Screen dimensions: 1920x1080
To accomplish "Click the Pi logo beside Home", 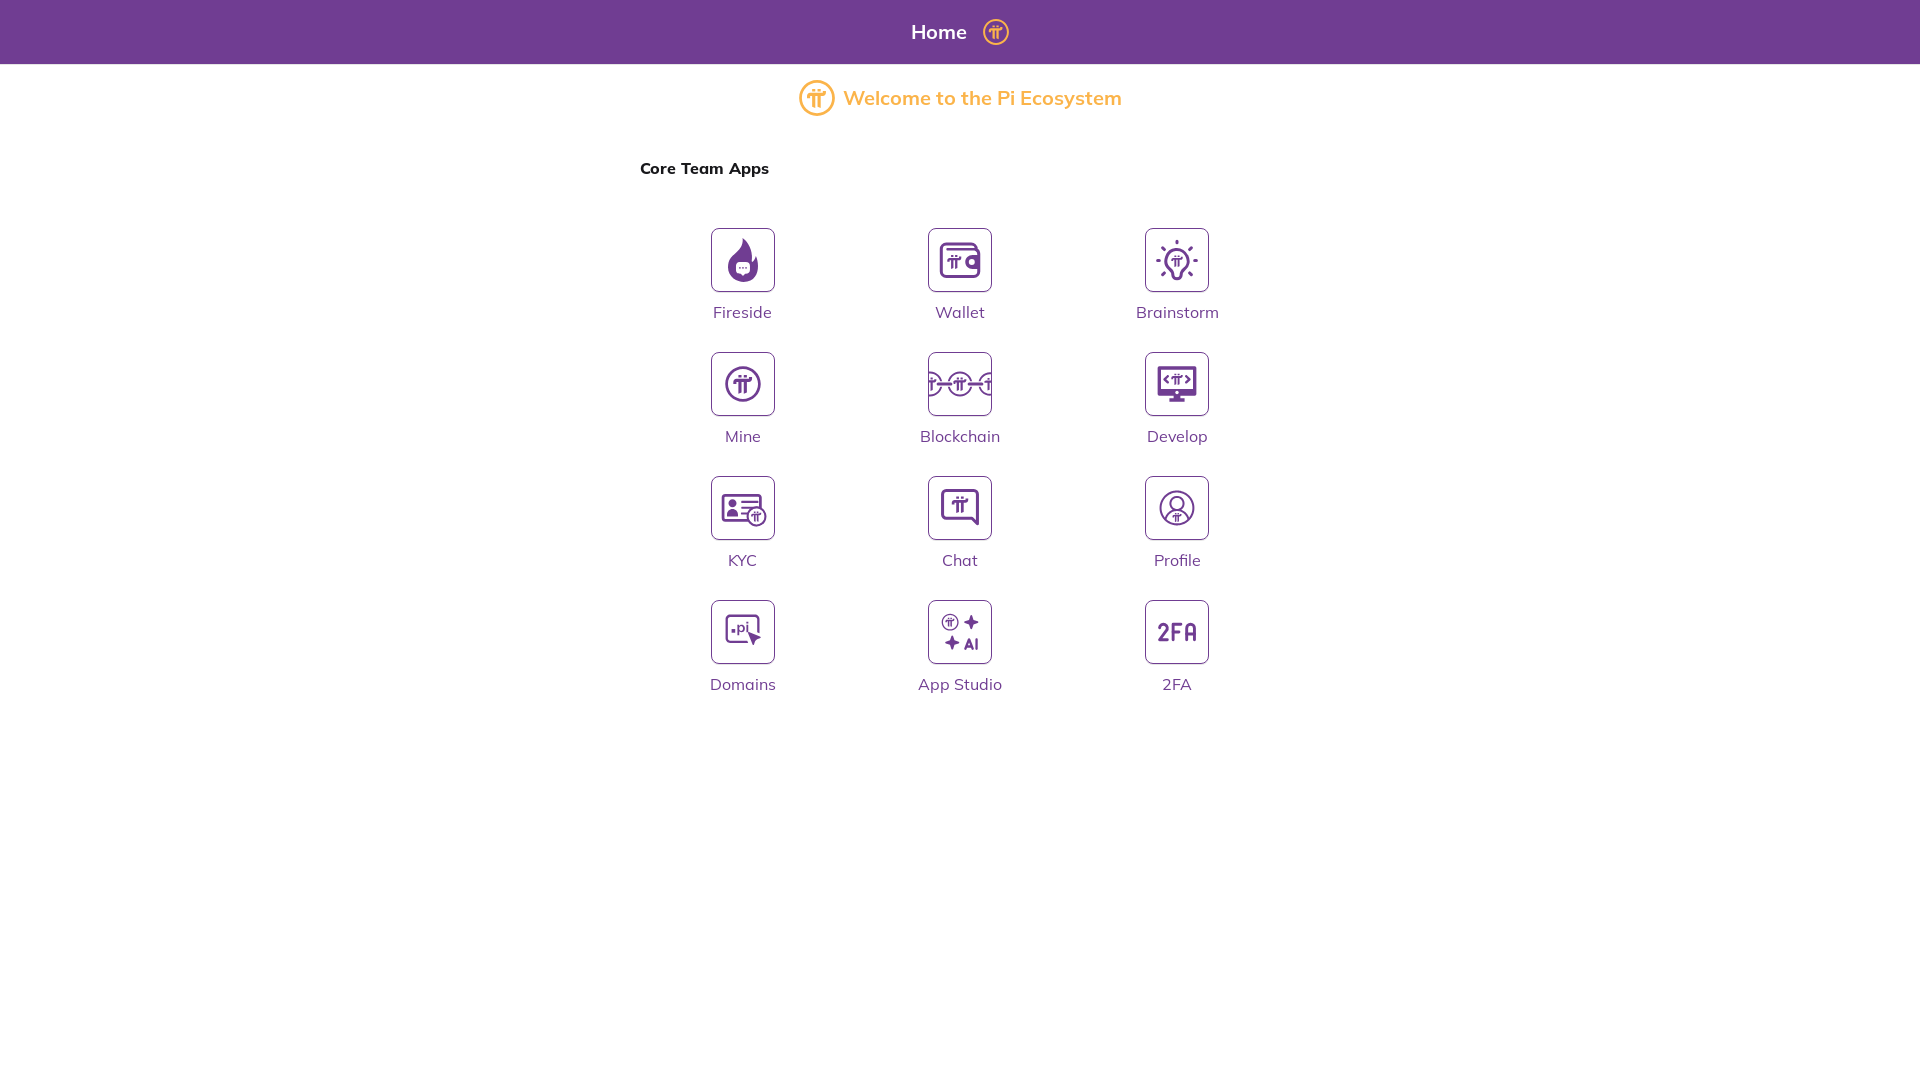I will coord(995,32).
